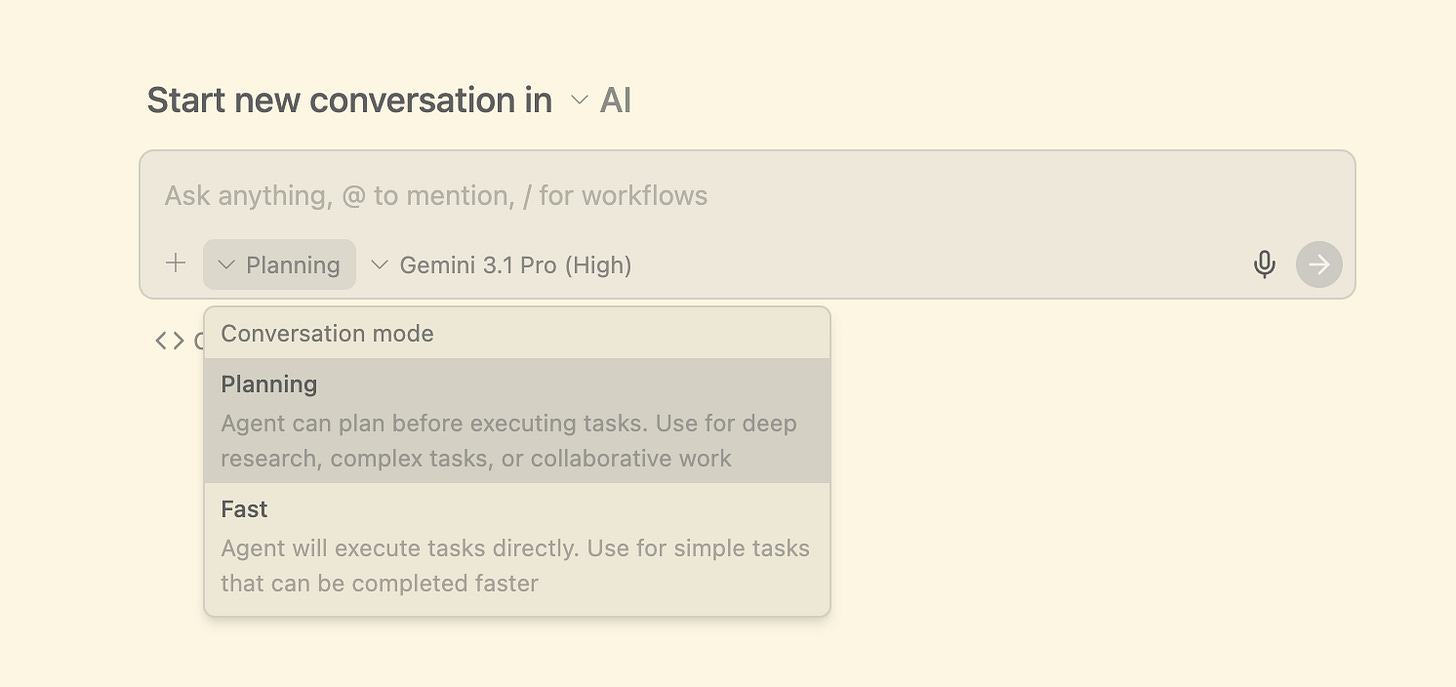
Task: Open the AI workspace selector in heading
Action: pyautogui.click(x=601, y=100)
